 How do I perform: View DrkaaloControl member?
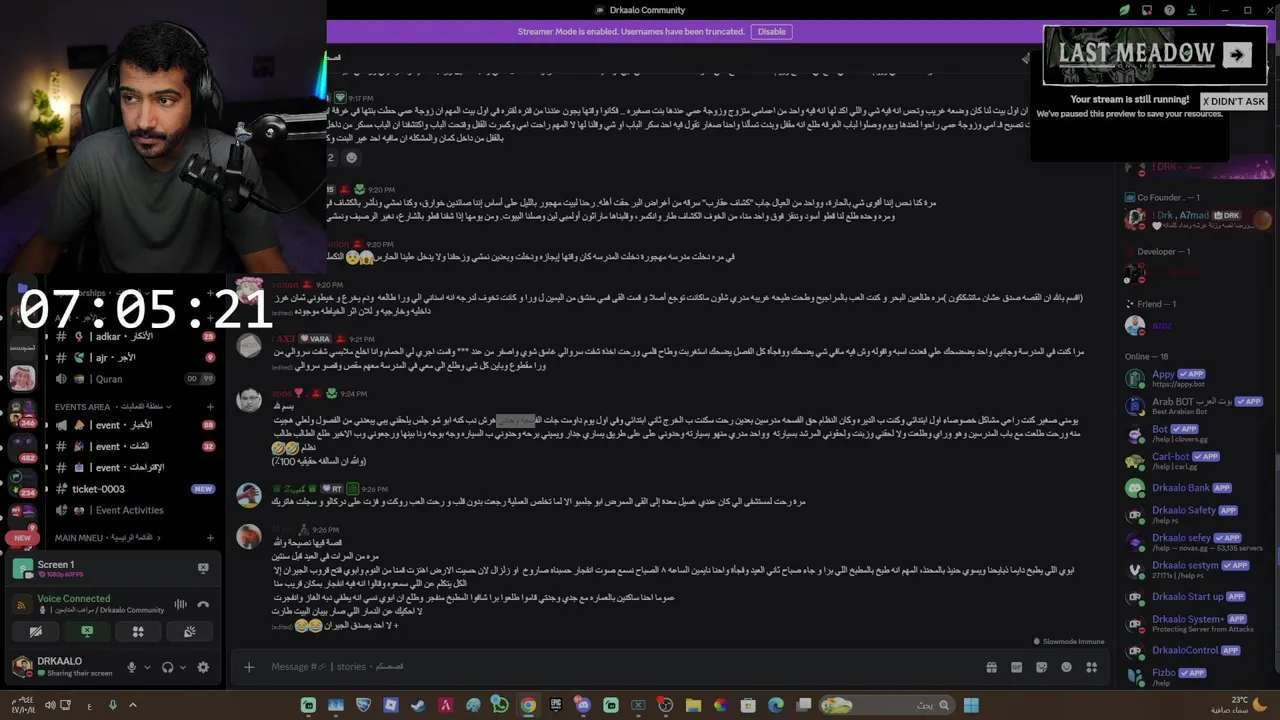[1193, 650]
